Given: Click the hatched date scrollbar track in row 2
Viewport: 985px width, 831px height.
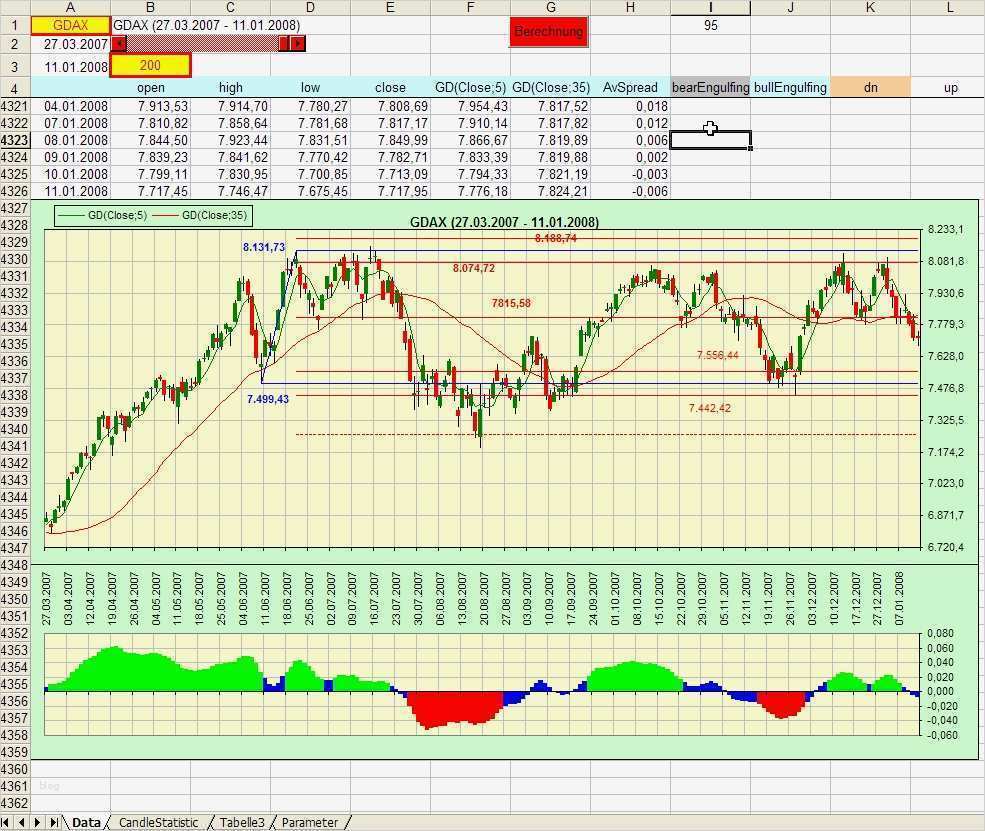Looking at the screenshot, I should tap(202, 43).
